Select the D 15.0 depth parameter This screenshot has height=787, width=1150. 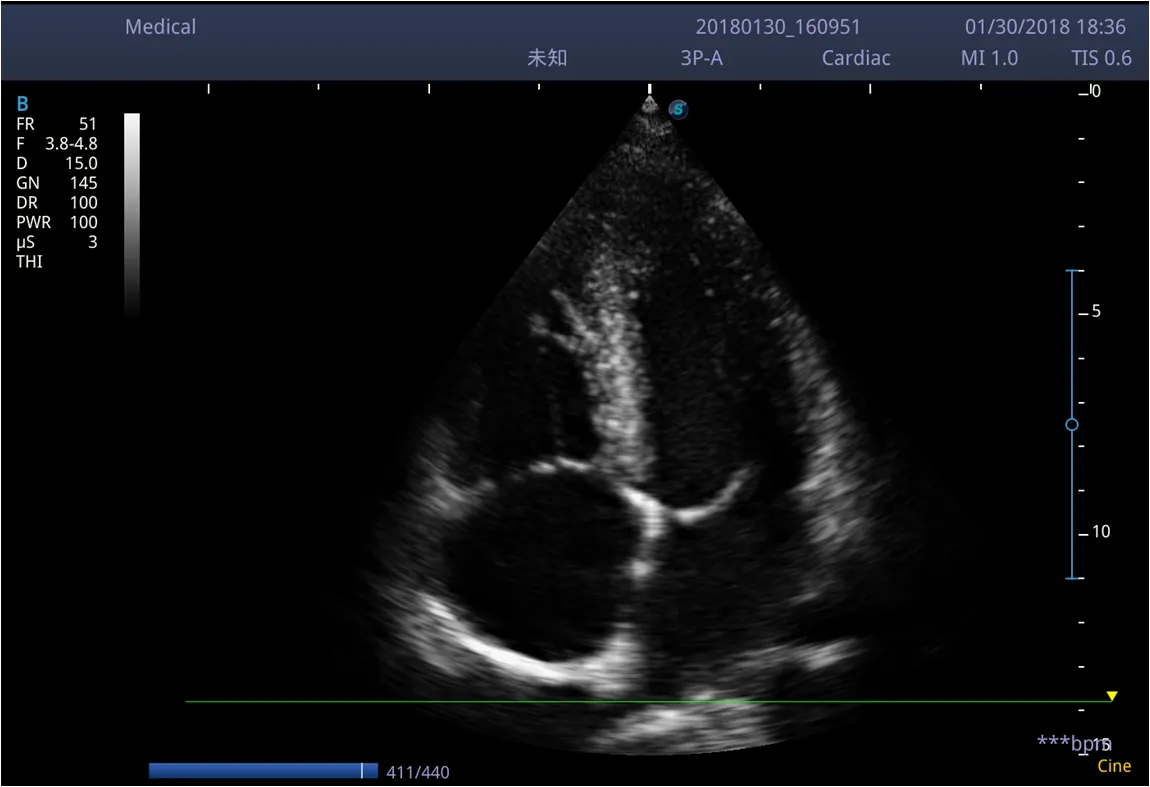[56, 163]
